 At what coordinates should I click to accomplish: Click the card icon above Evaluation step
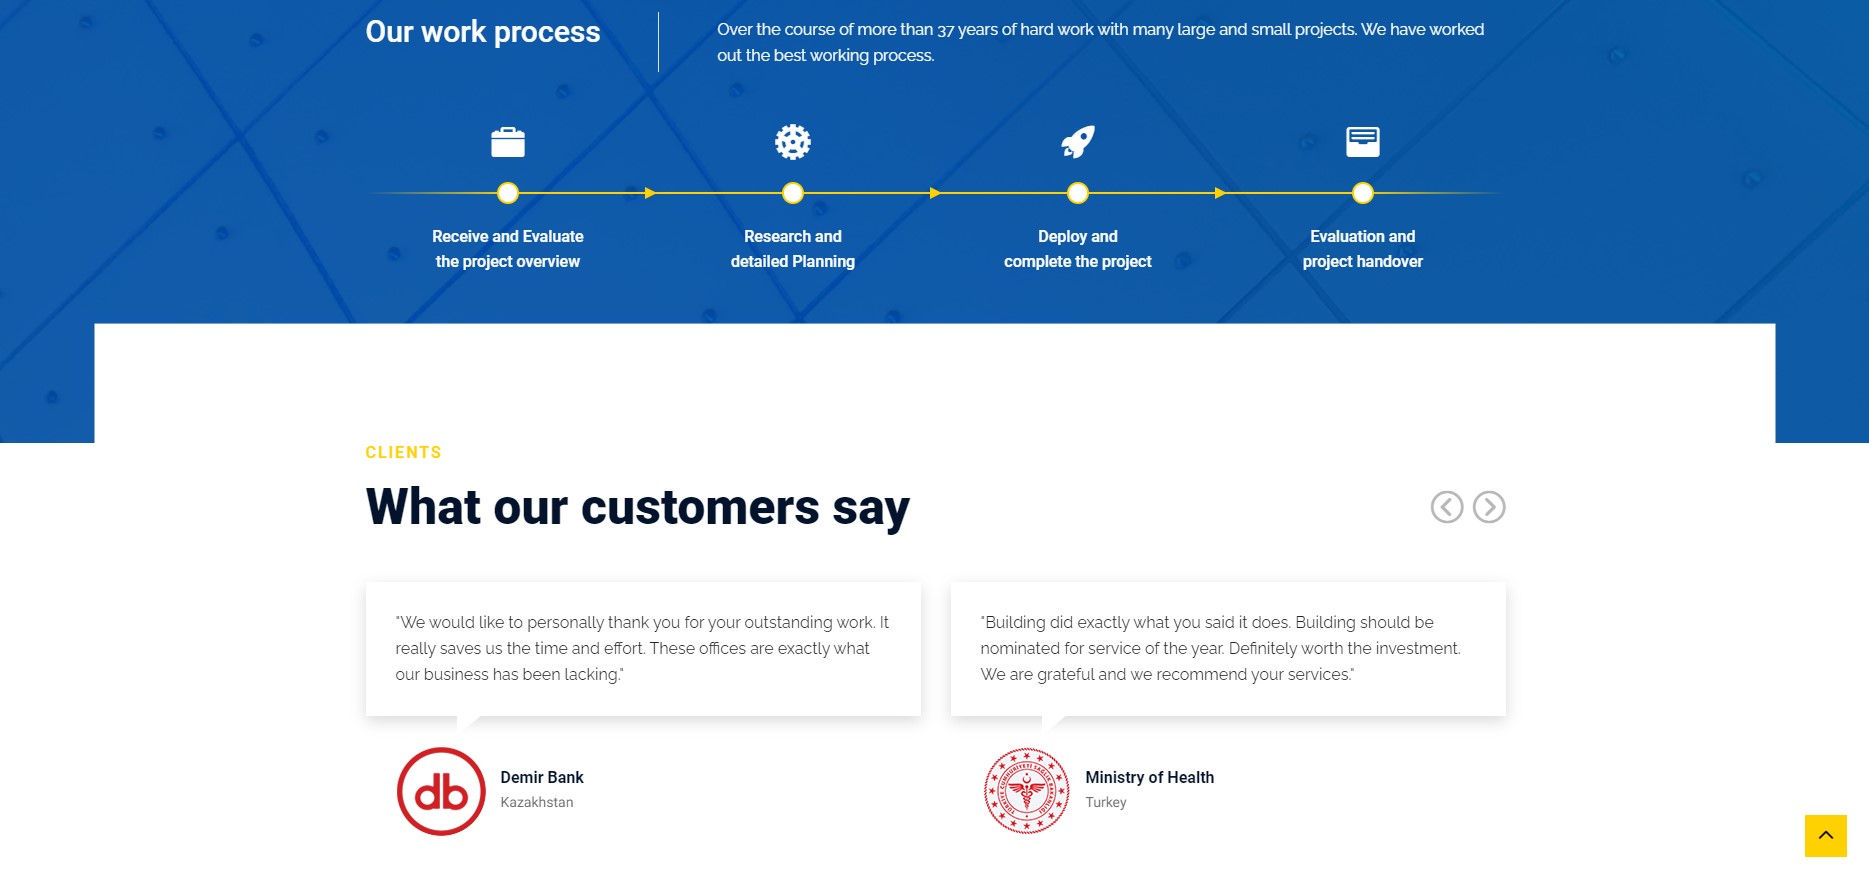(x=1363, y=142)
